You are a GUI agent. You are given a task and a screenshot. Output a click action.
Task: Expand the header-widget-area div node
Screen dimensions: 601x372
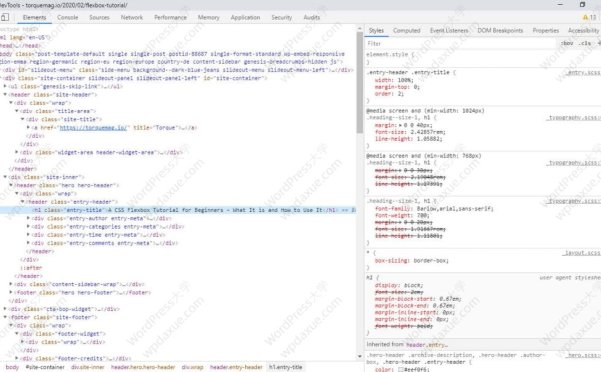click(x=16, y=152)
